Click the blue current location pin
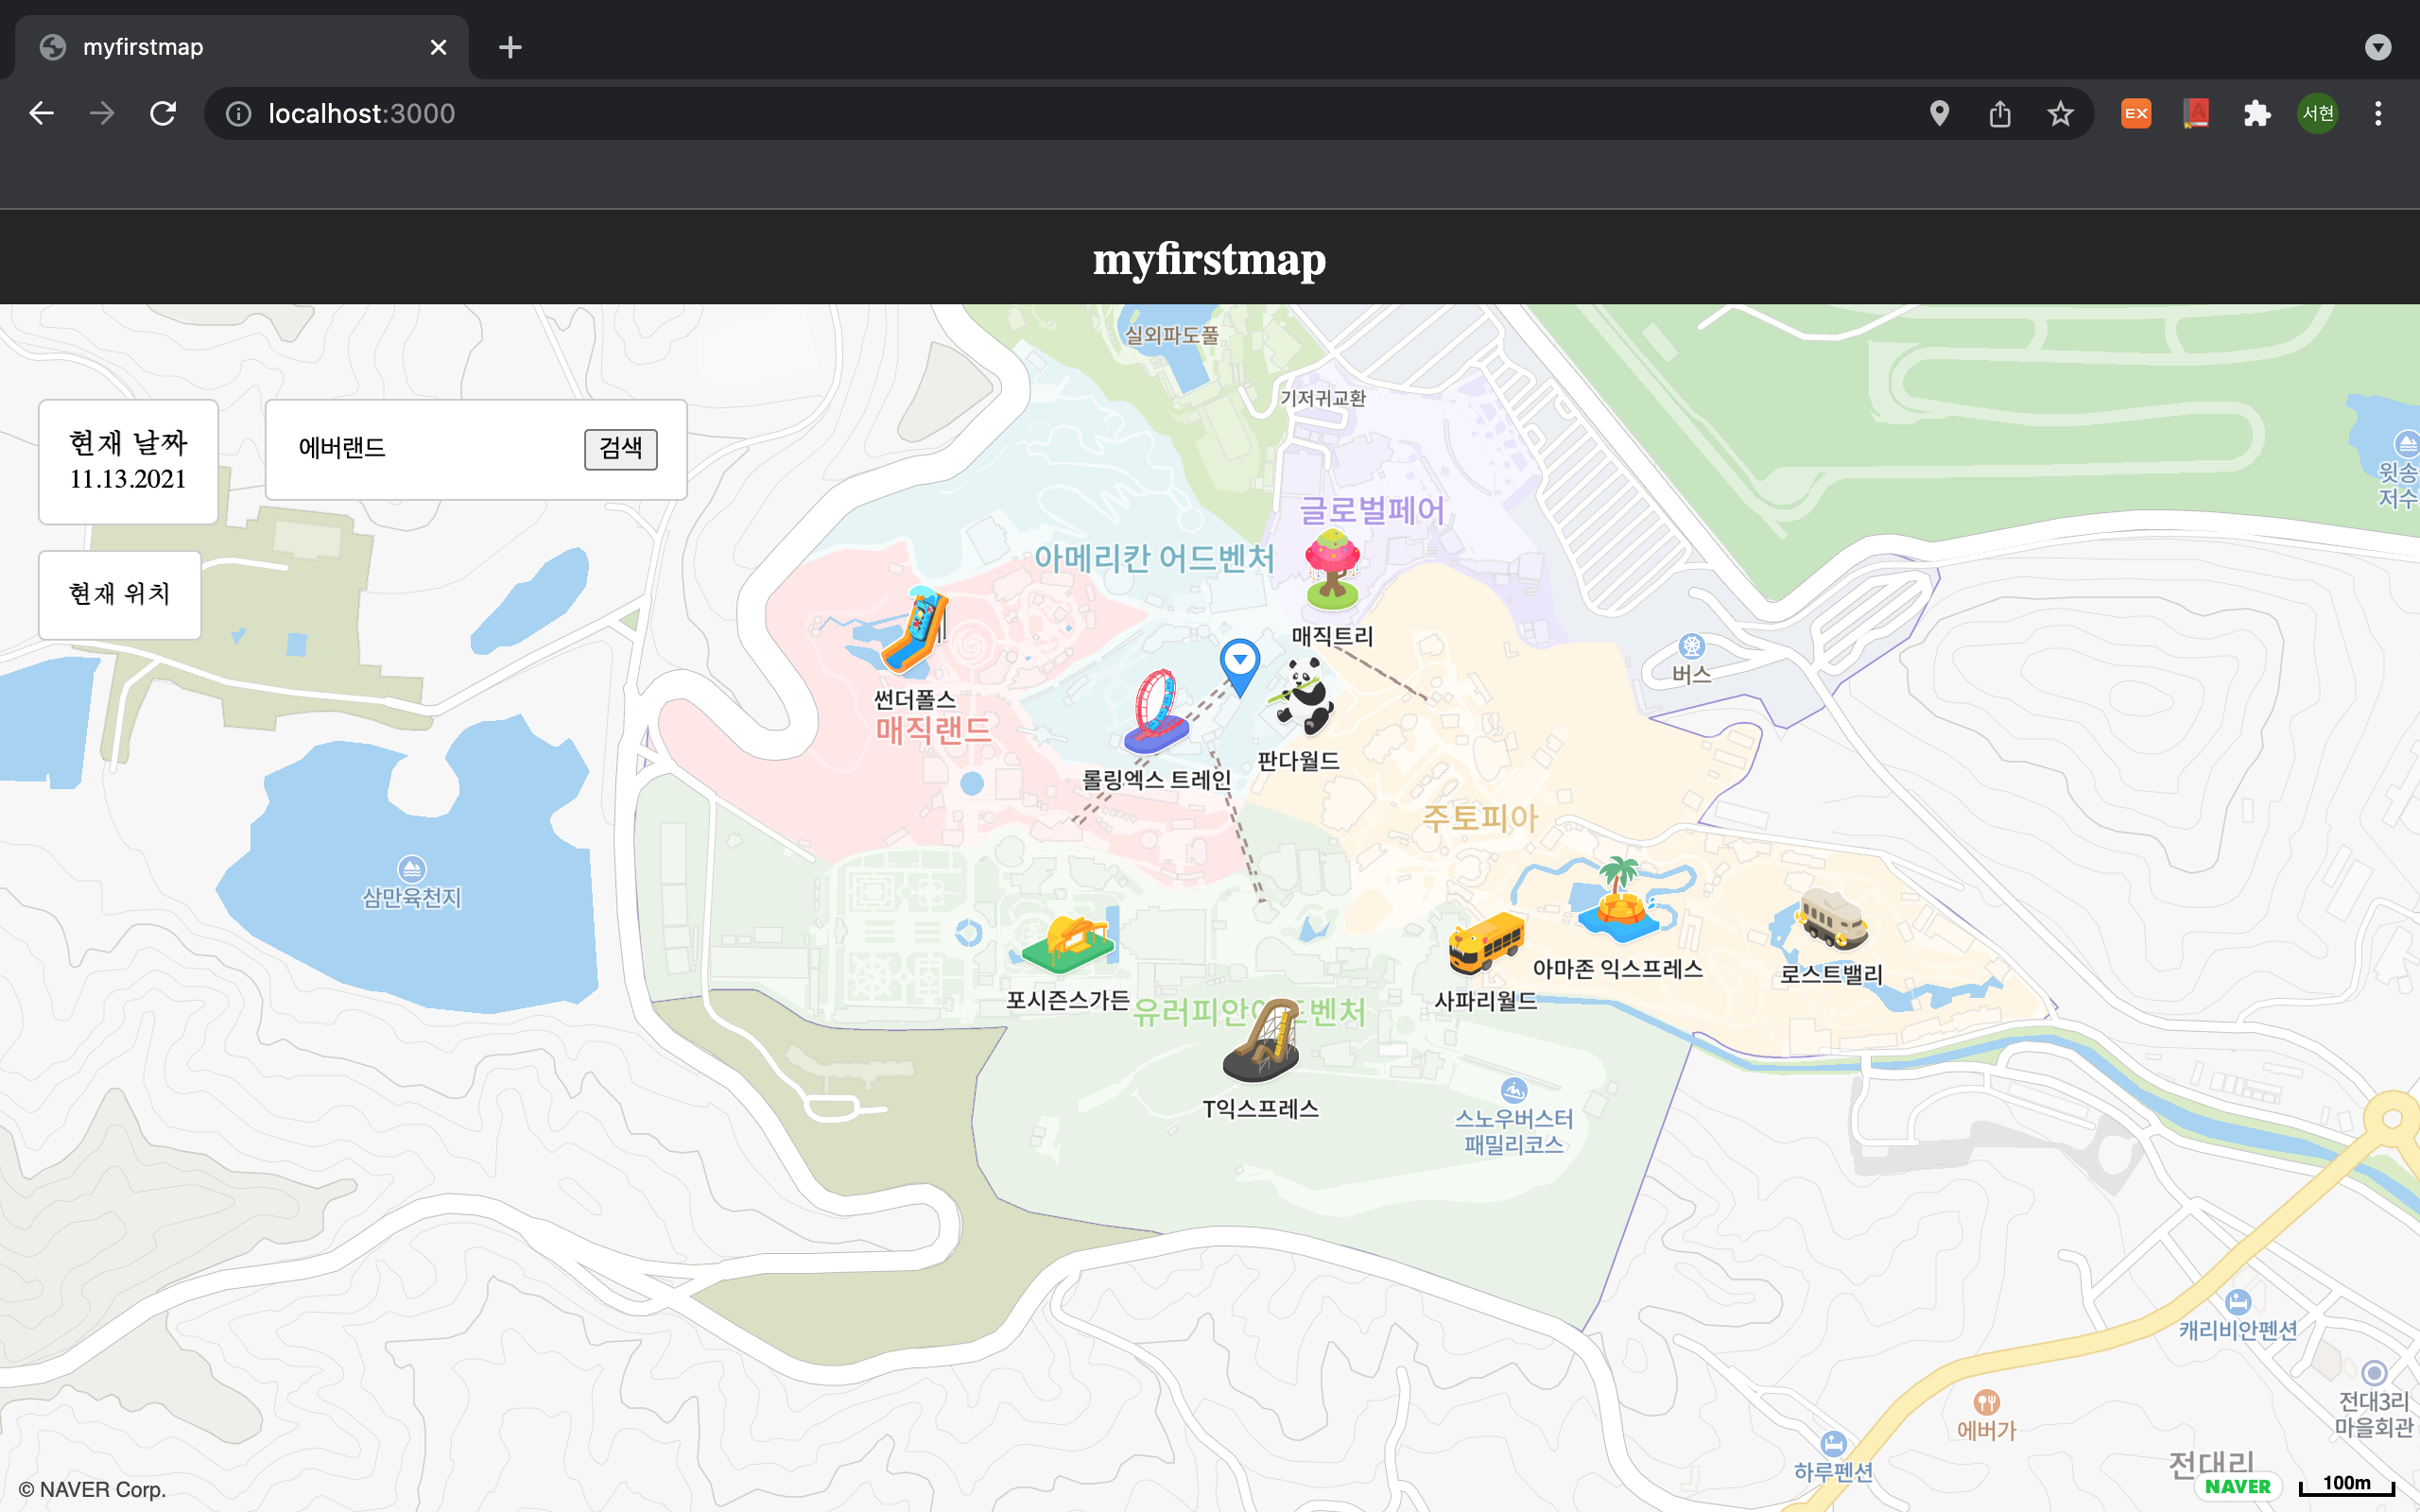 (1240, 668)
